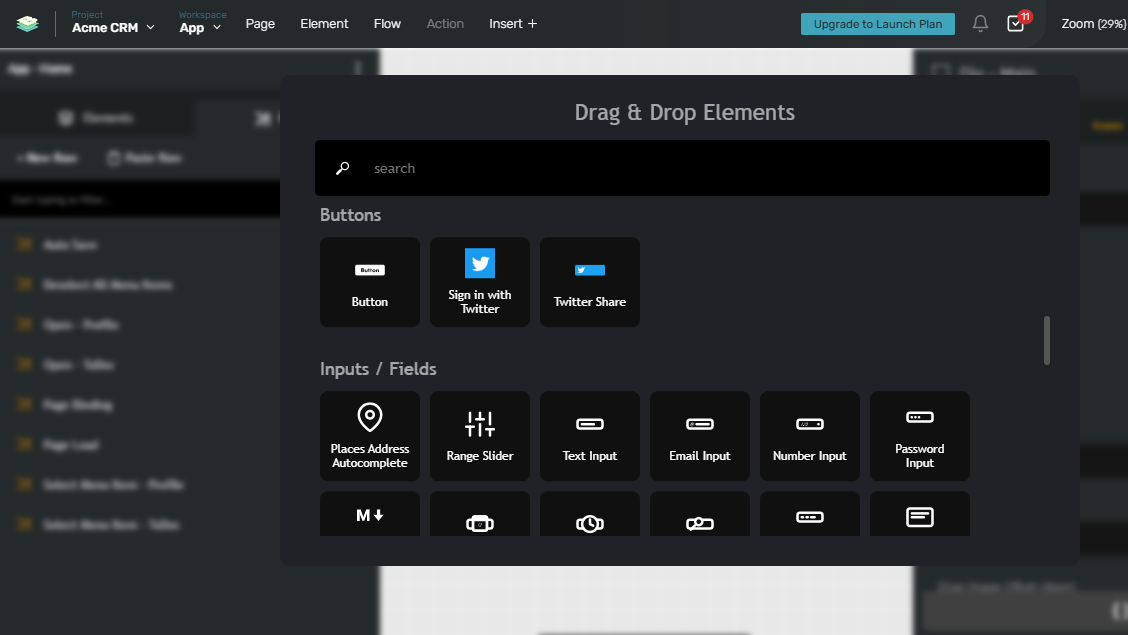Image resolution: width=1128 pixels, height=635 pixels.
Task: Select the Range Slider element
Action: tap(480, 436)
